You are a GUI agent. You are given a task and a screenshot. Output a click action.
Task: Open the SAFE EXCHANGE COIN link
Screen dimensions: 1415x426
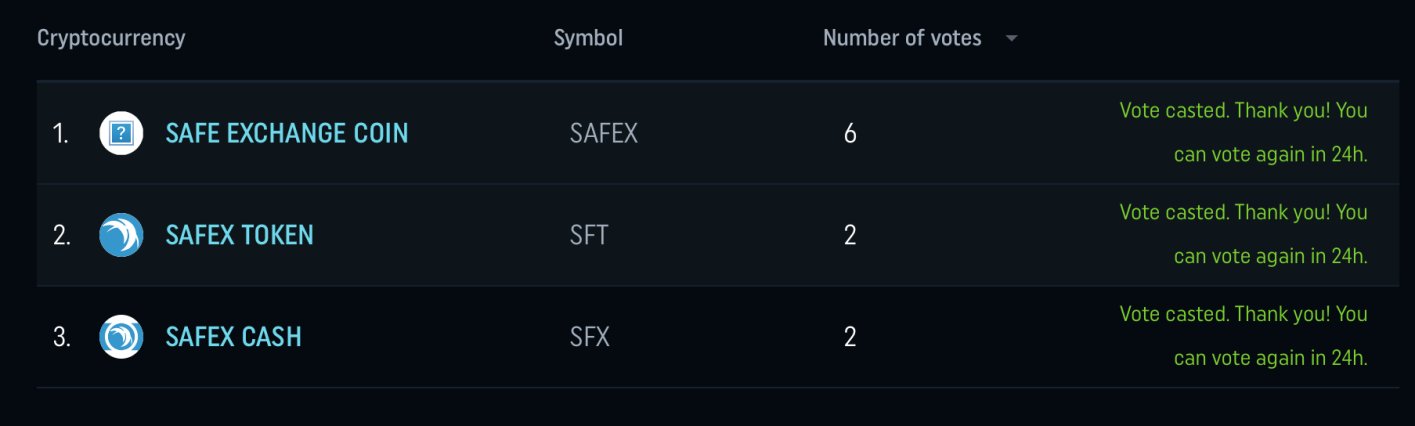287,133
